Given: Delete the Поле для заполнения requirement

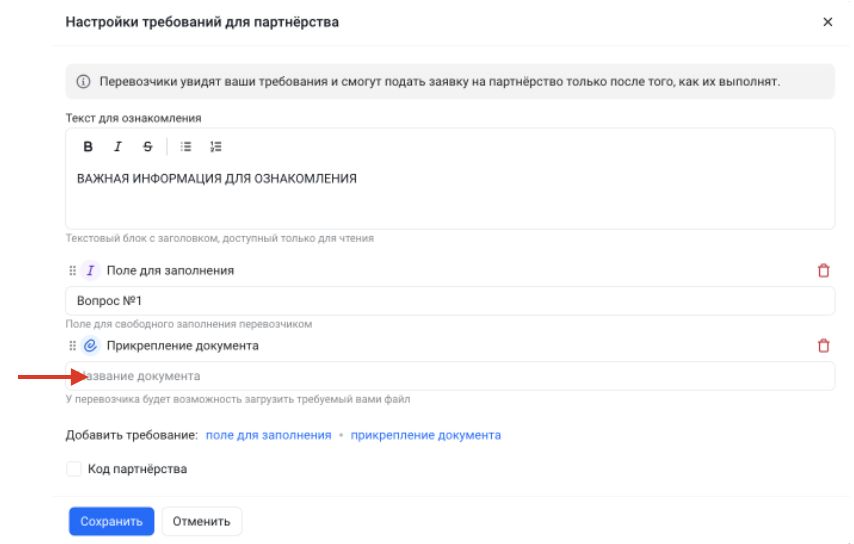Looking at the screenshot, I should click(824, 271).
